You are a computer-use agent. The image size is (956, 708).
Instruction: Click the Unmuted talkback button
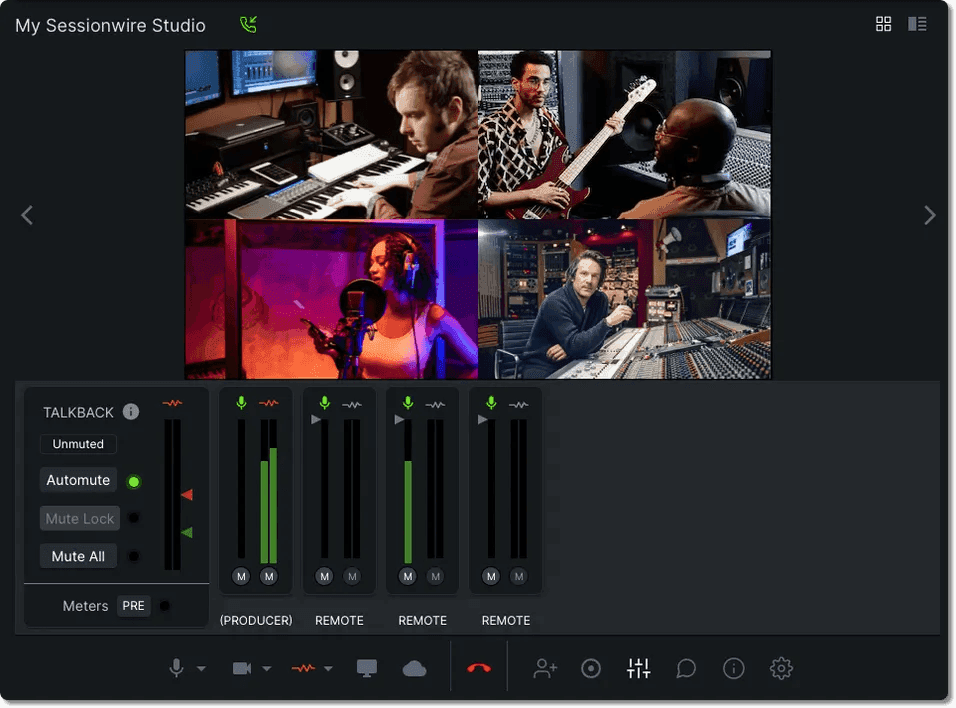click(x=78, y=444)
